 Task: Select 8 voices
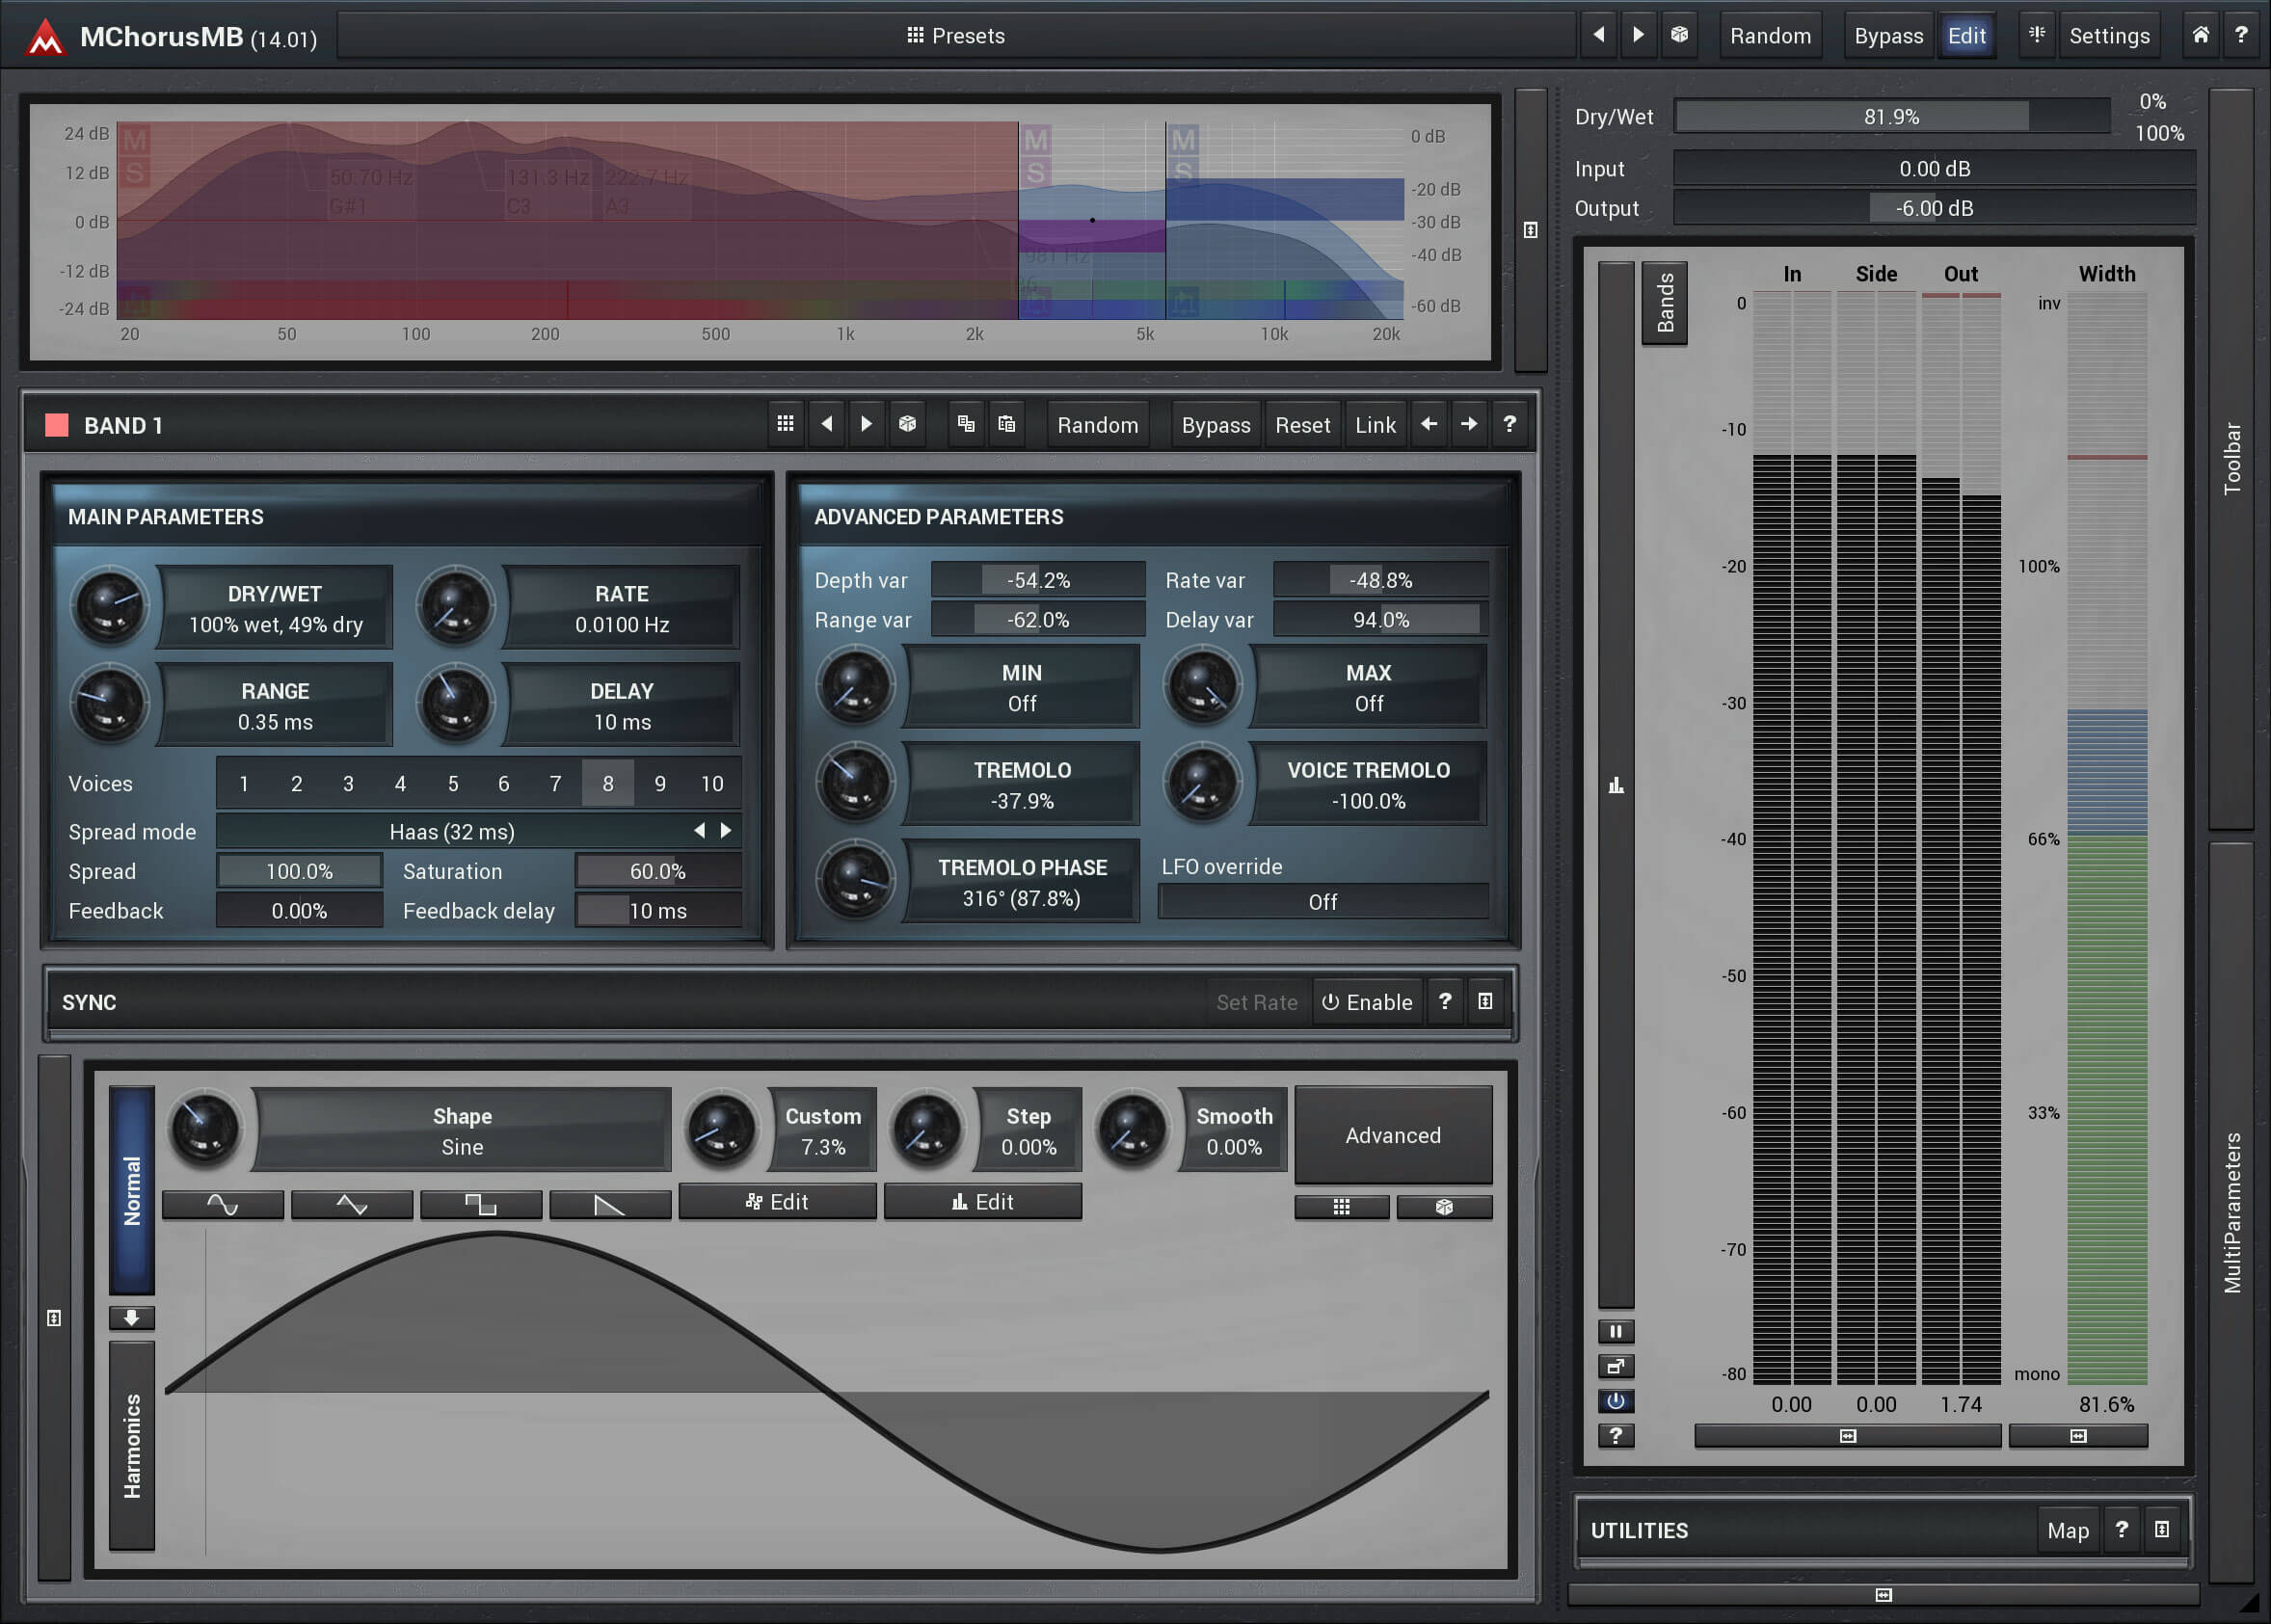pos(608,783)
